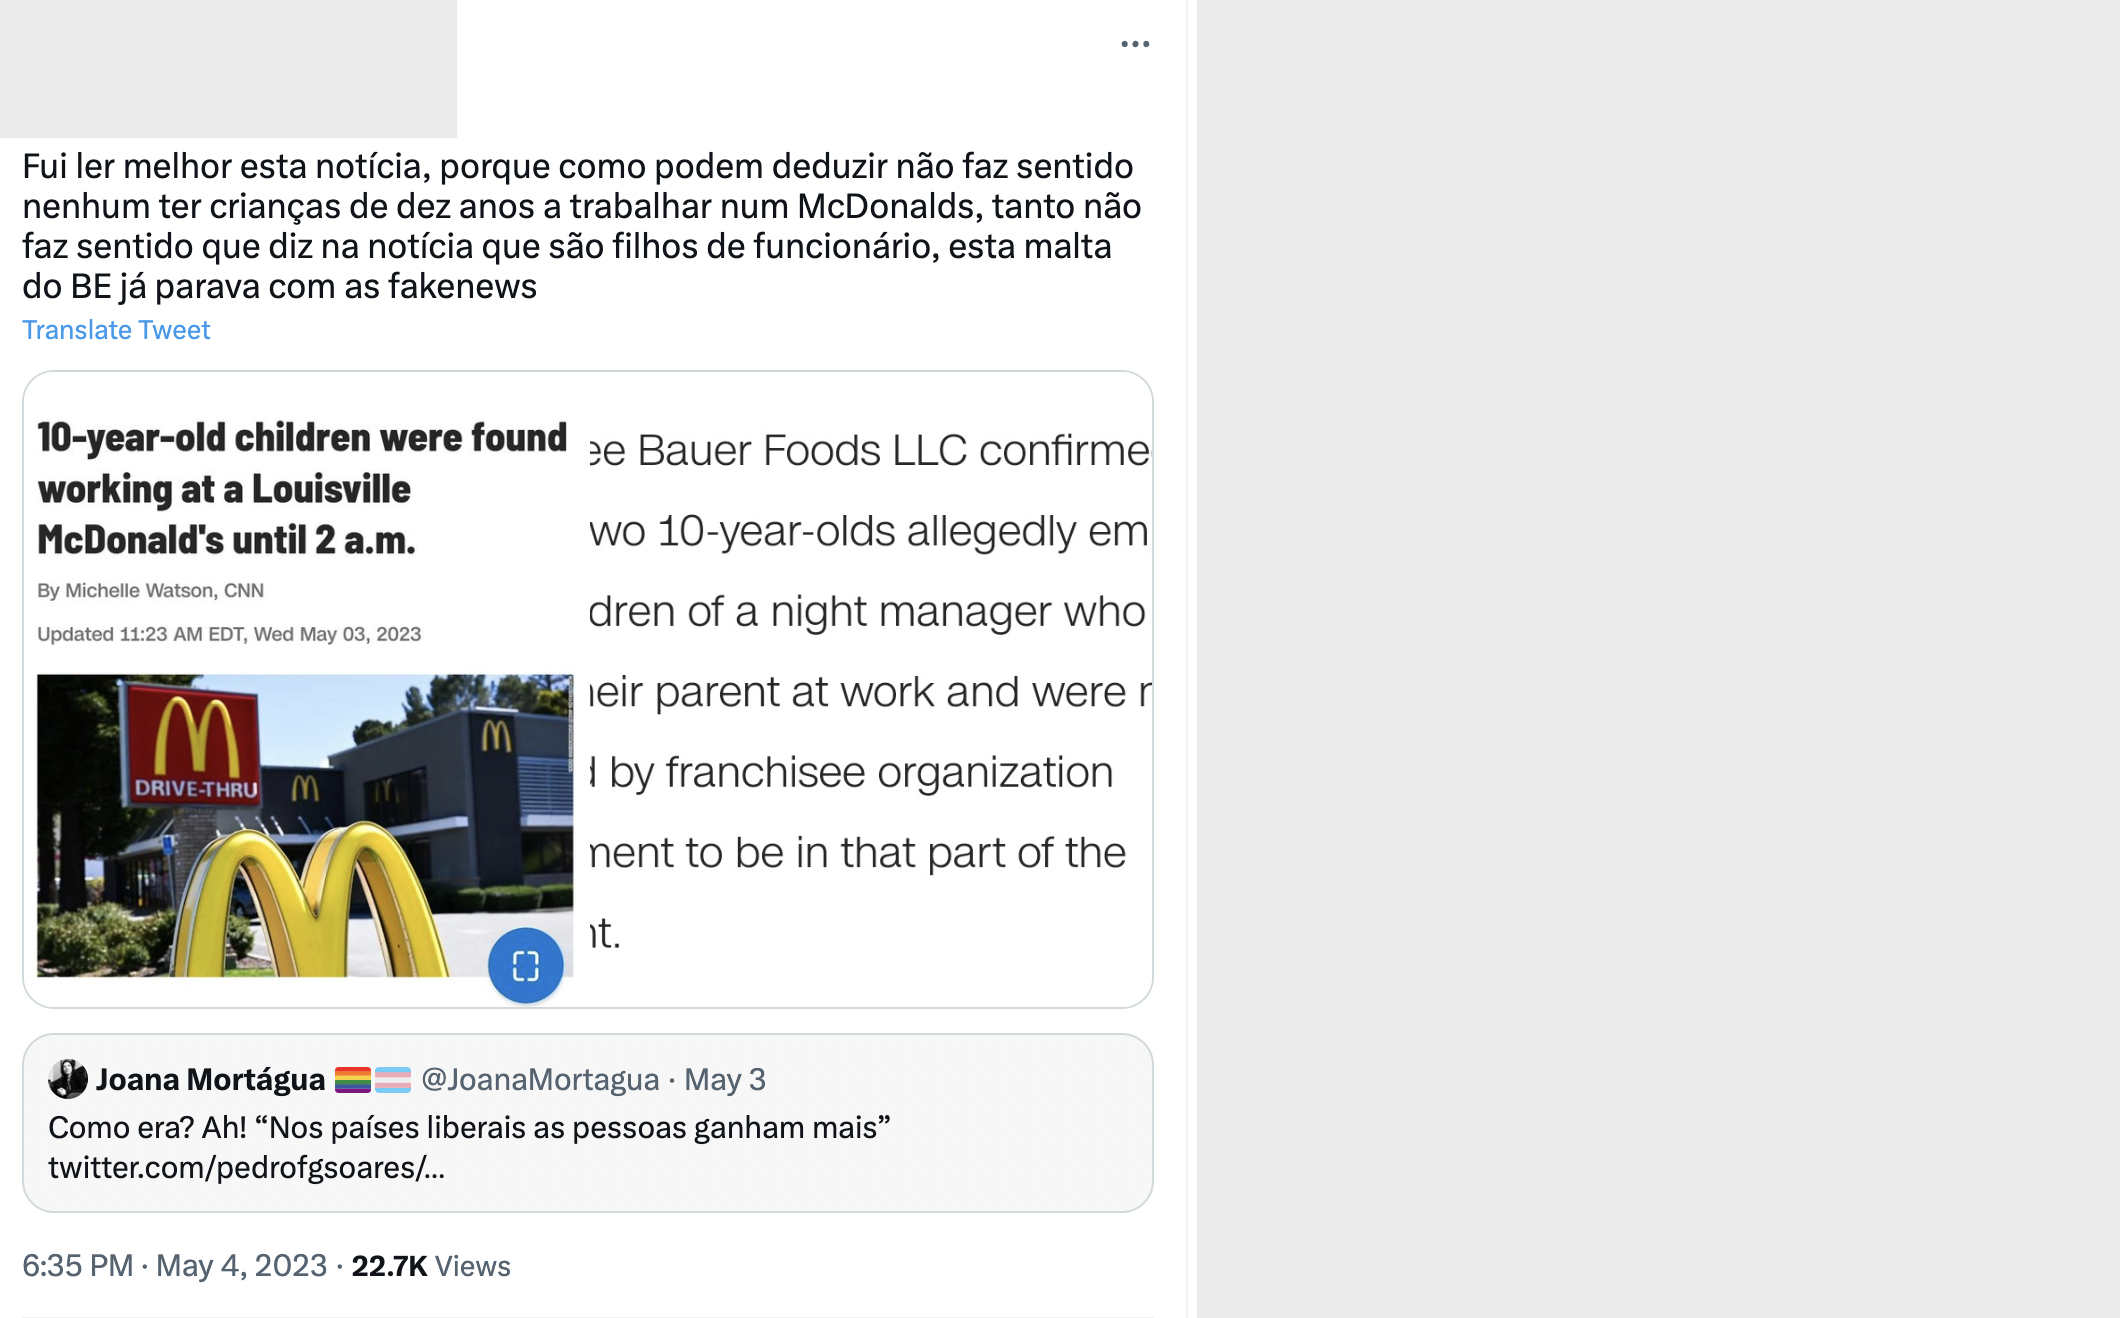Click the 22.7K Views counter
Viewport: 2120px width, 1318px height.
(x=431, y=1266)
